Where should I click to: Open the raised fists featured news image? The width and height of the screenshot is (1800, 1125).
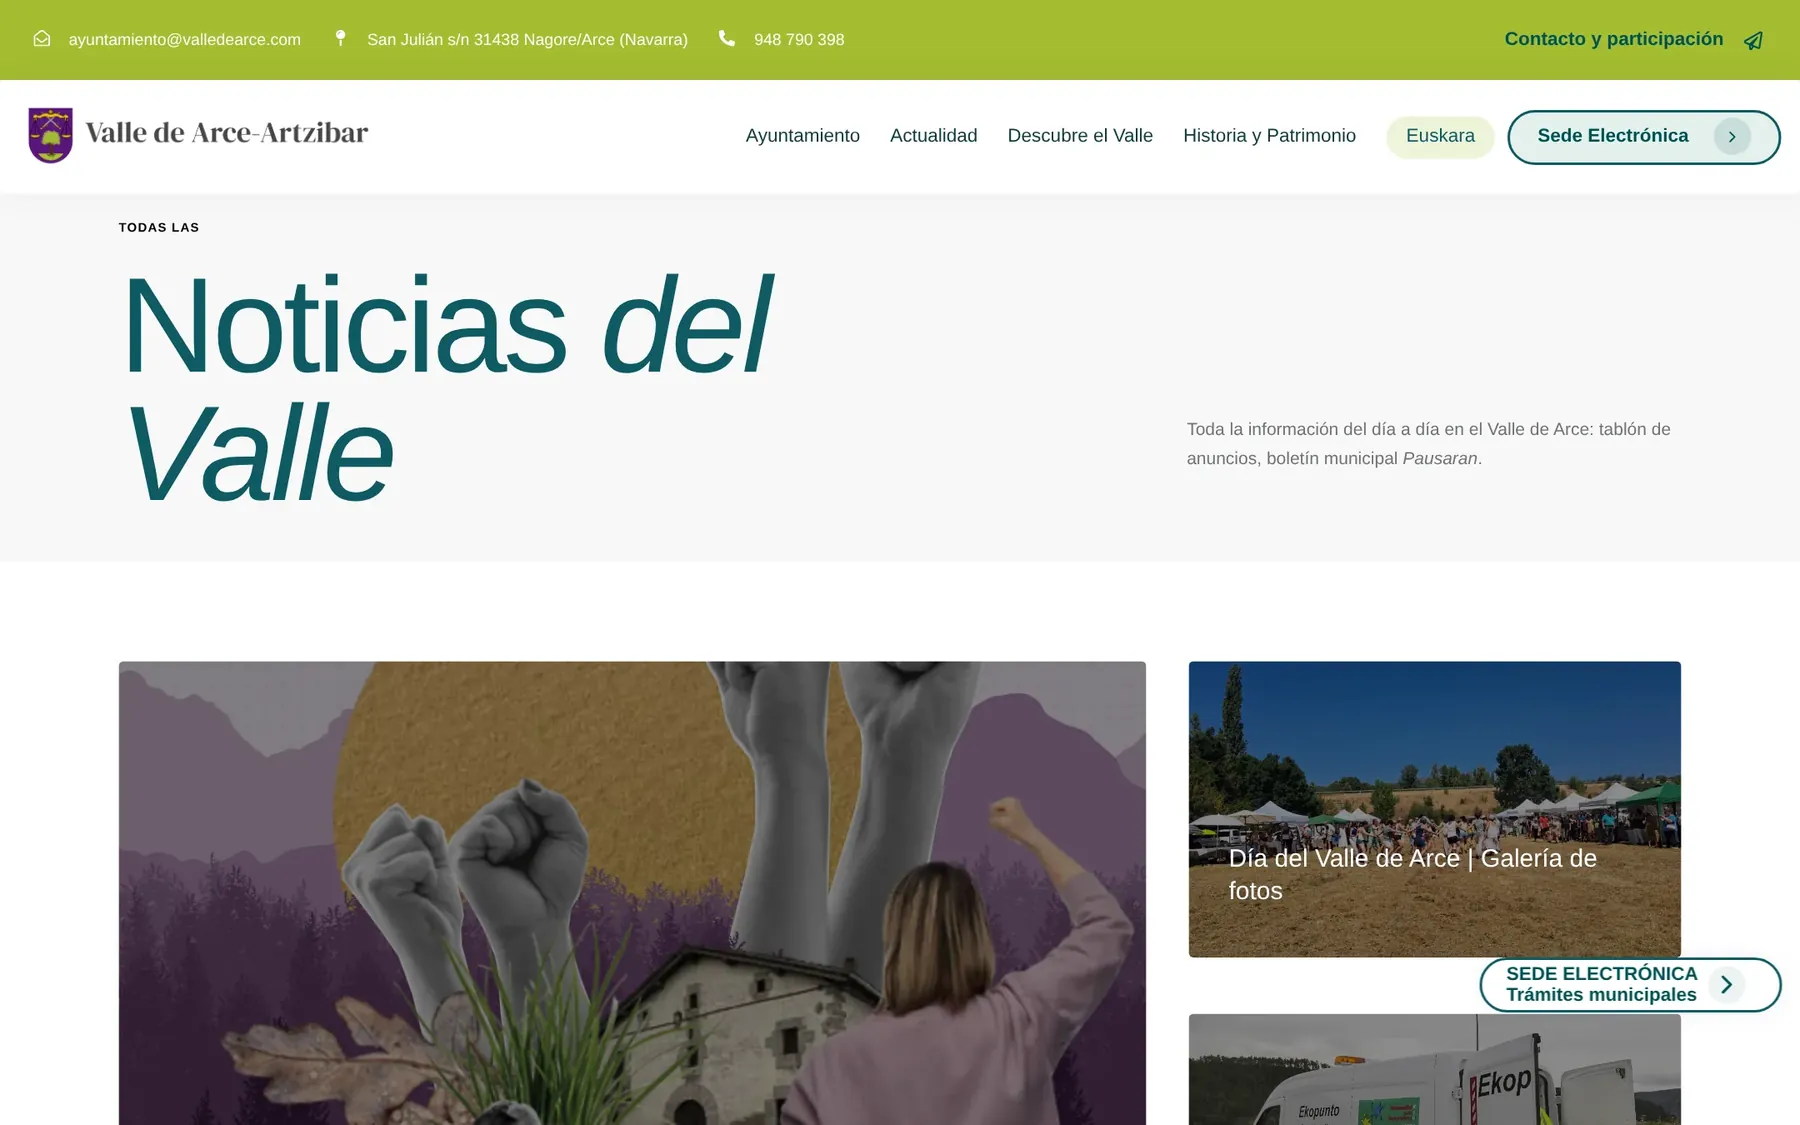[x=632, y=893]
